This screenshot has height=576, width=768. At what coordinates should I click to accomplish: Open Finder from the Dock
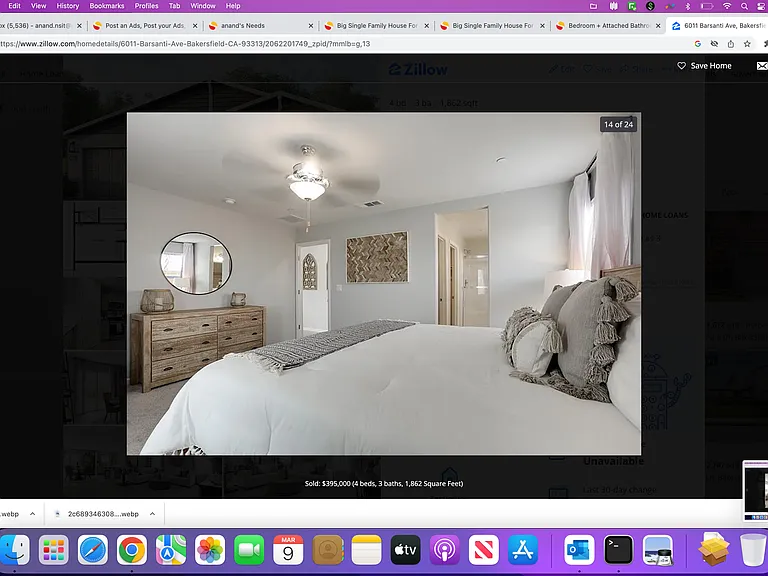click(x=14, y=550)
